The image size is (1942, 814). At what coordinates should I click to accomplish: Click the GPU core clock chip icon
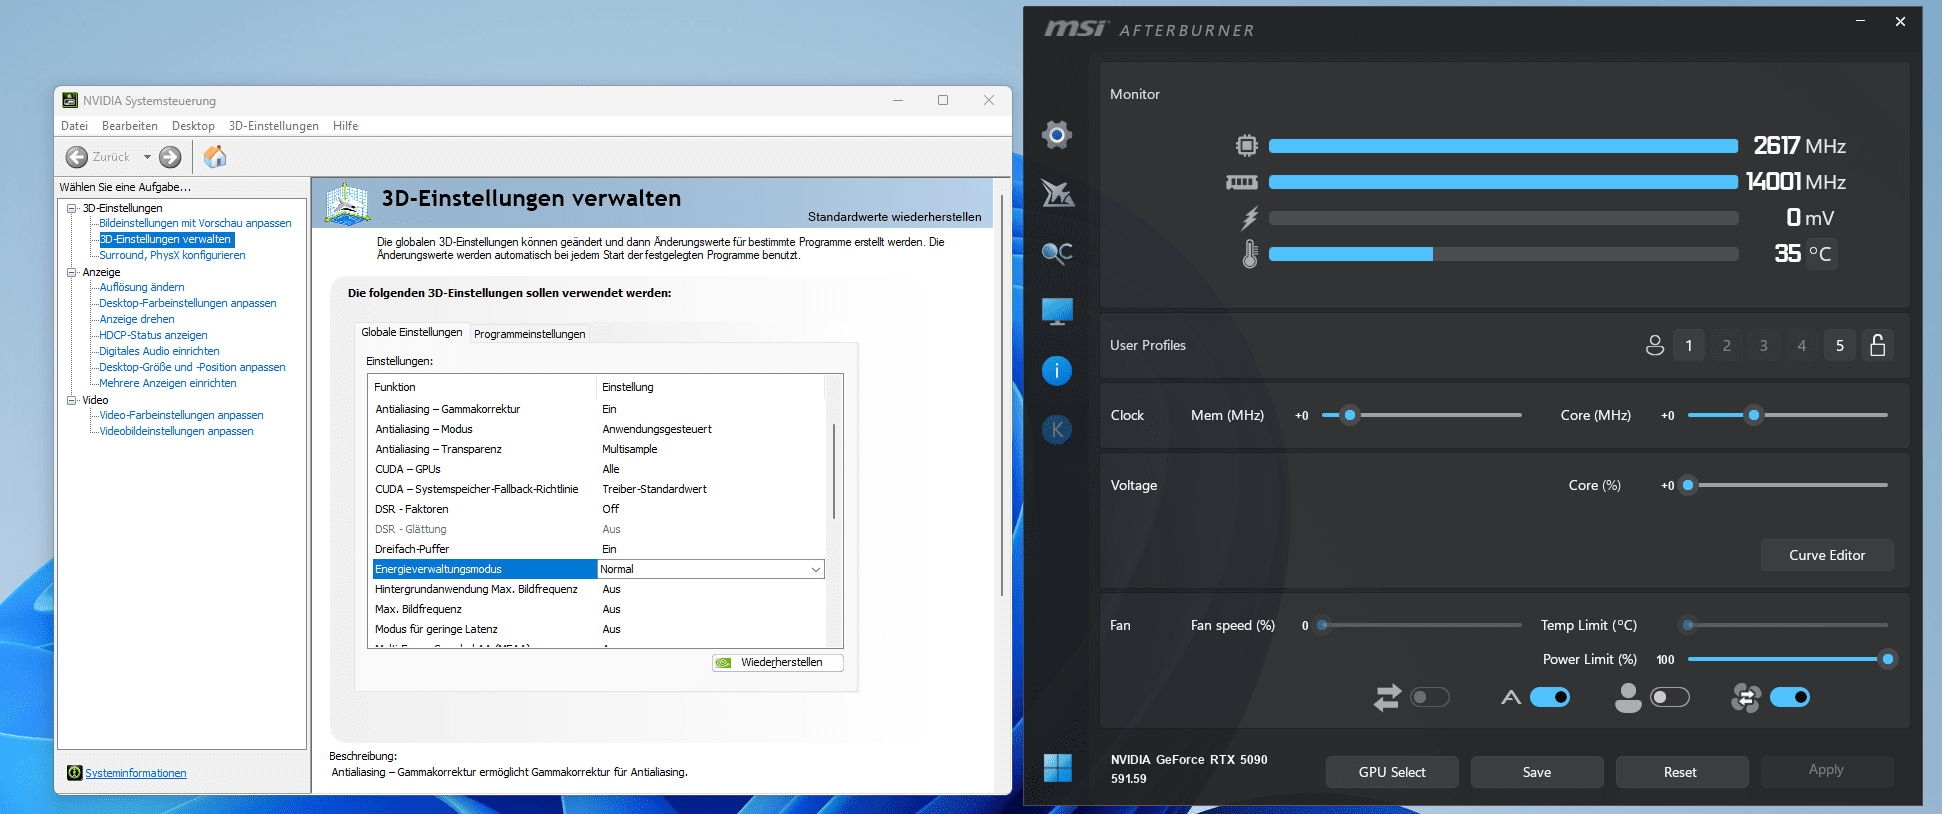click(1246, 145)
